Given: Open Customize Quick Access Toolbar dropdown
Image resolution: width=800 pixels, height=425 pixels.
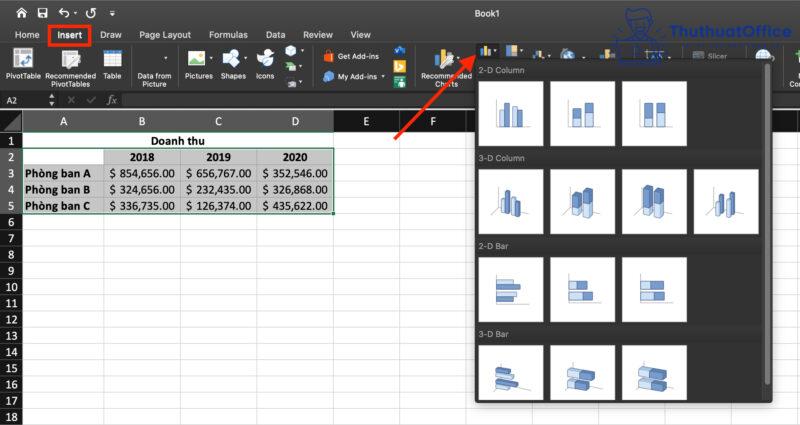Looking at the screenshot, I should tap(112, 13).
